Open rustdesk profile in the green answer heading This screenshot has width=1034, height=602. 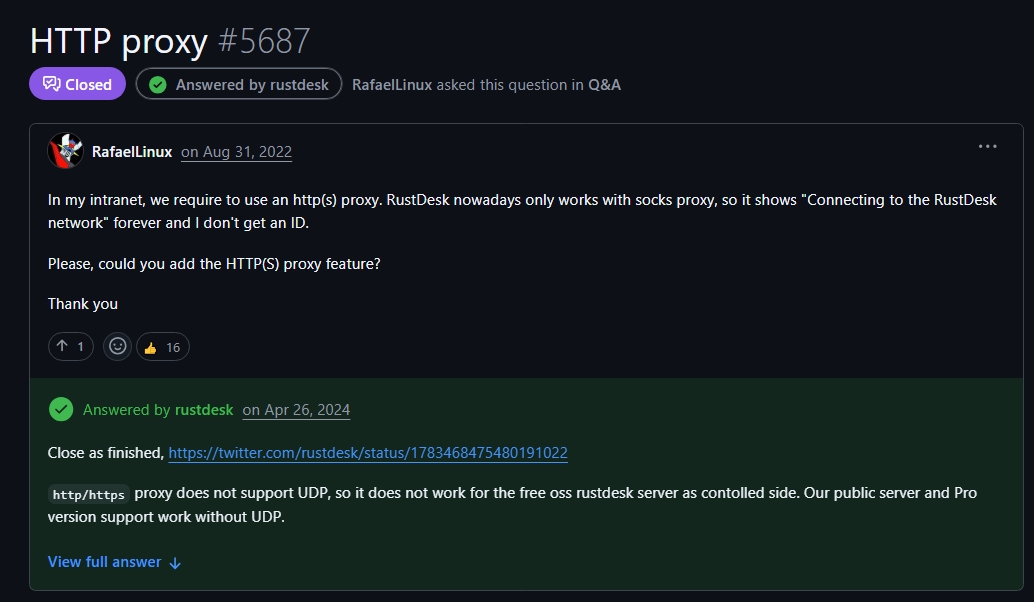coord(204,410)
